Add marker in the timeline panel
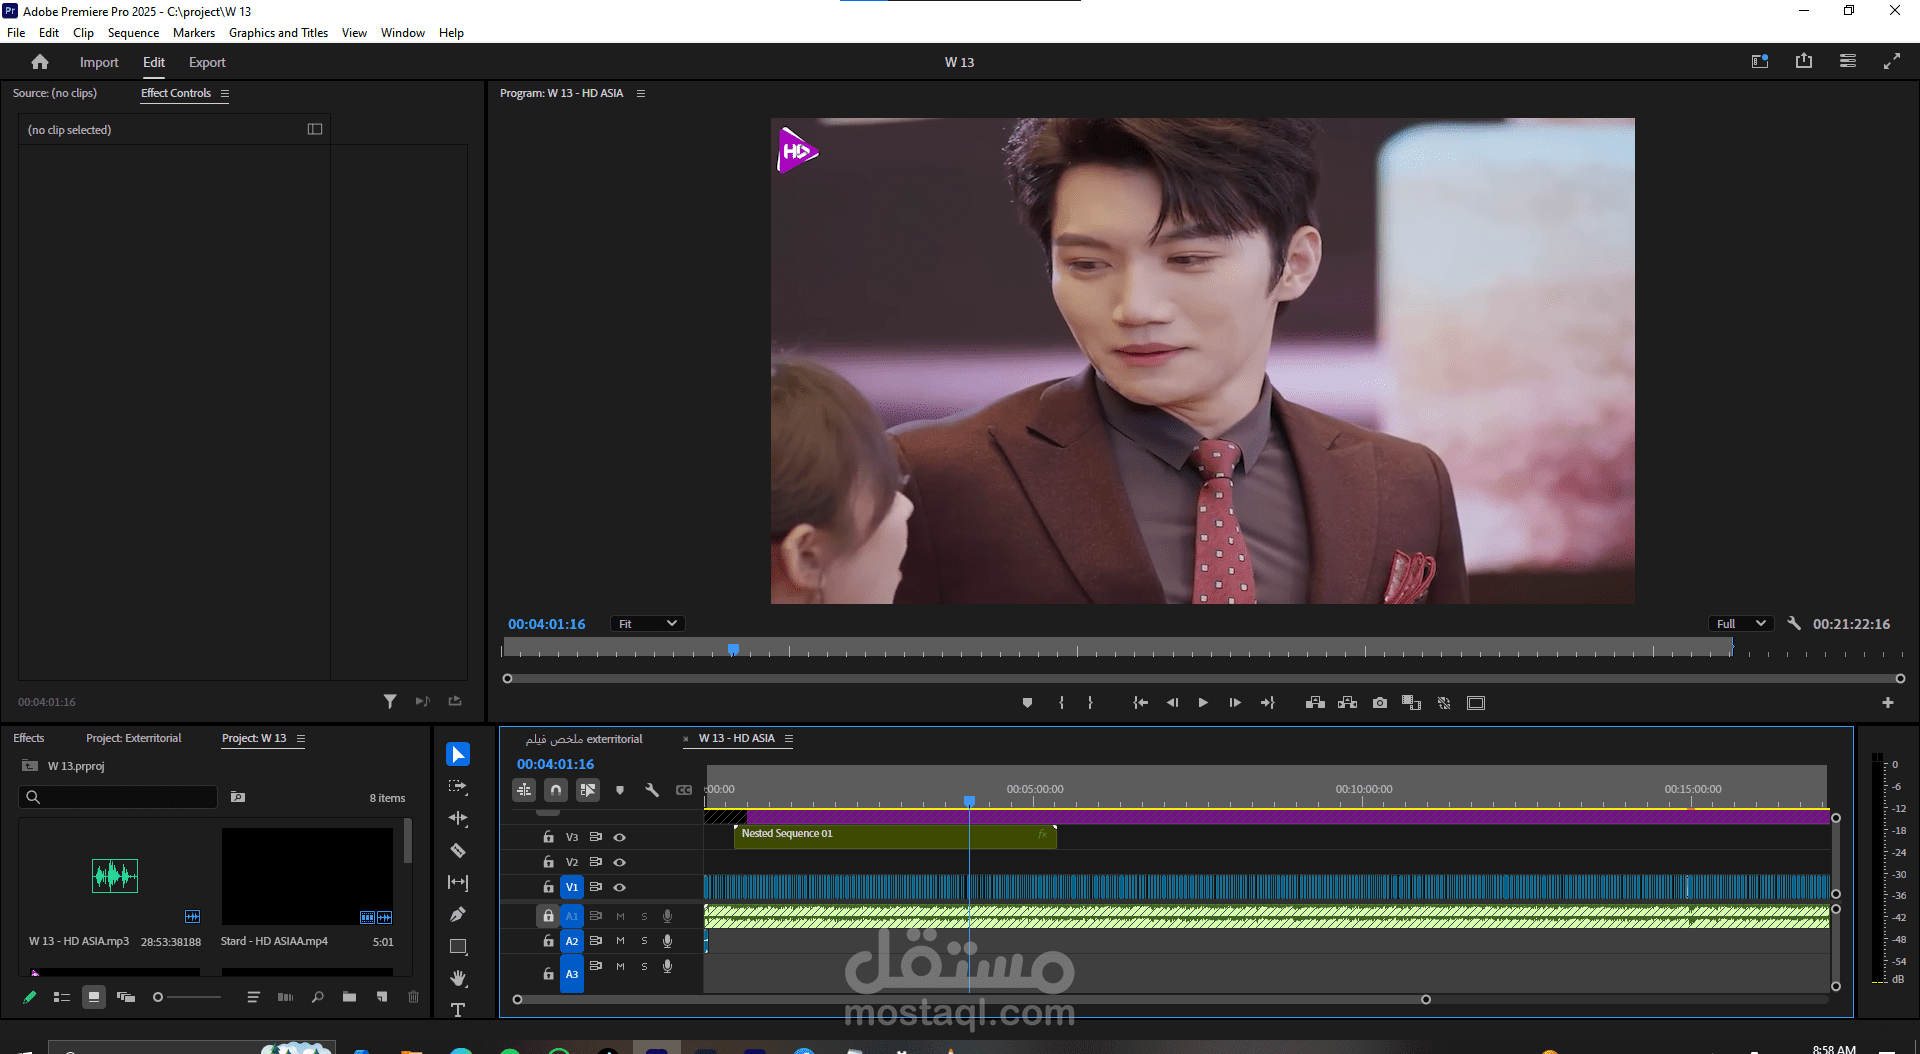This screenshot has height=1054, width=1920. coord(620,790)
